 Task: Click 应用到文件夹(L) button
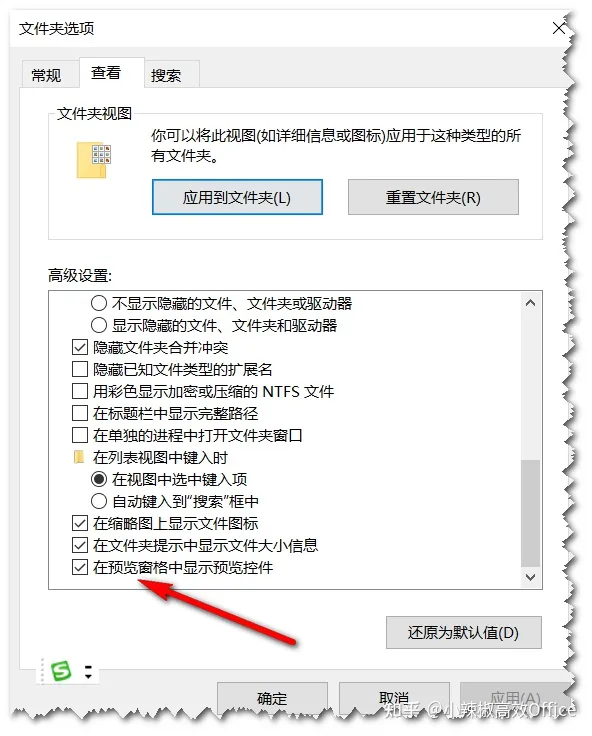tap(237, 197)
